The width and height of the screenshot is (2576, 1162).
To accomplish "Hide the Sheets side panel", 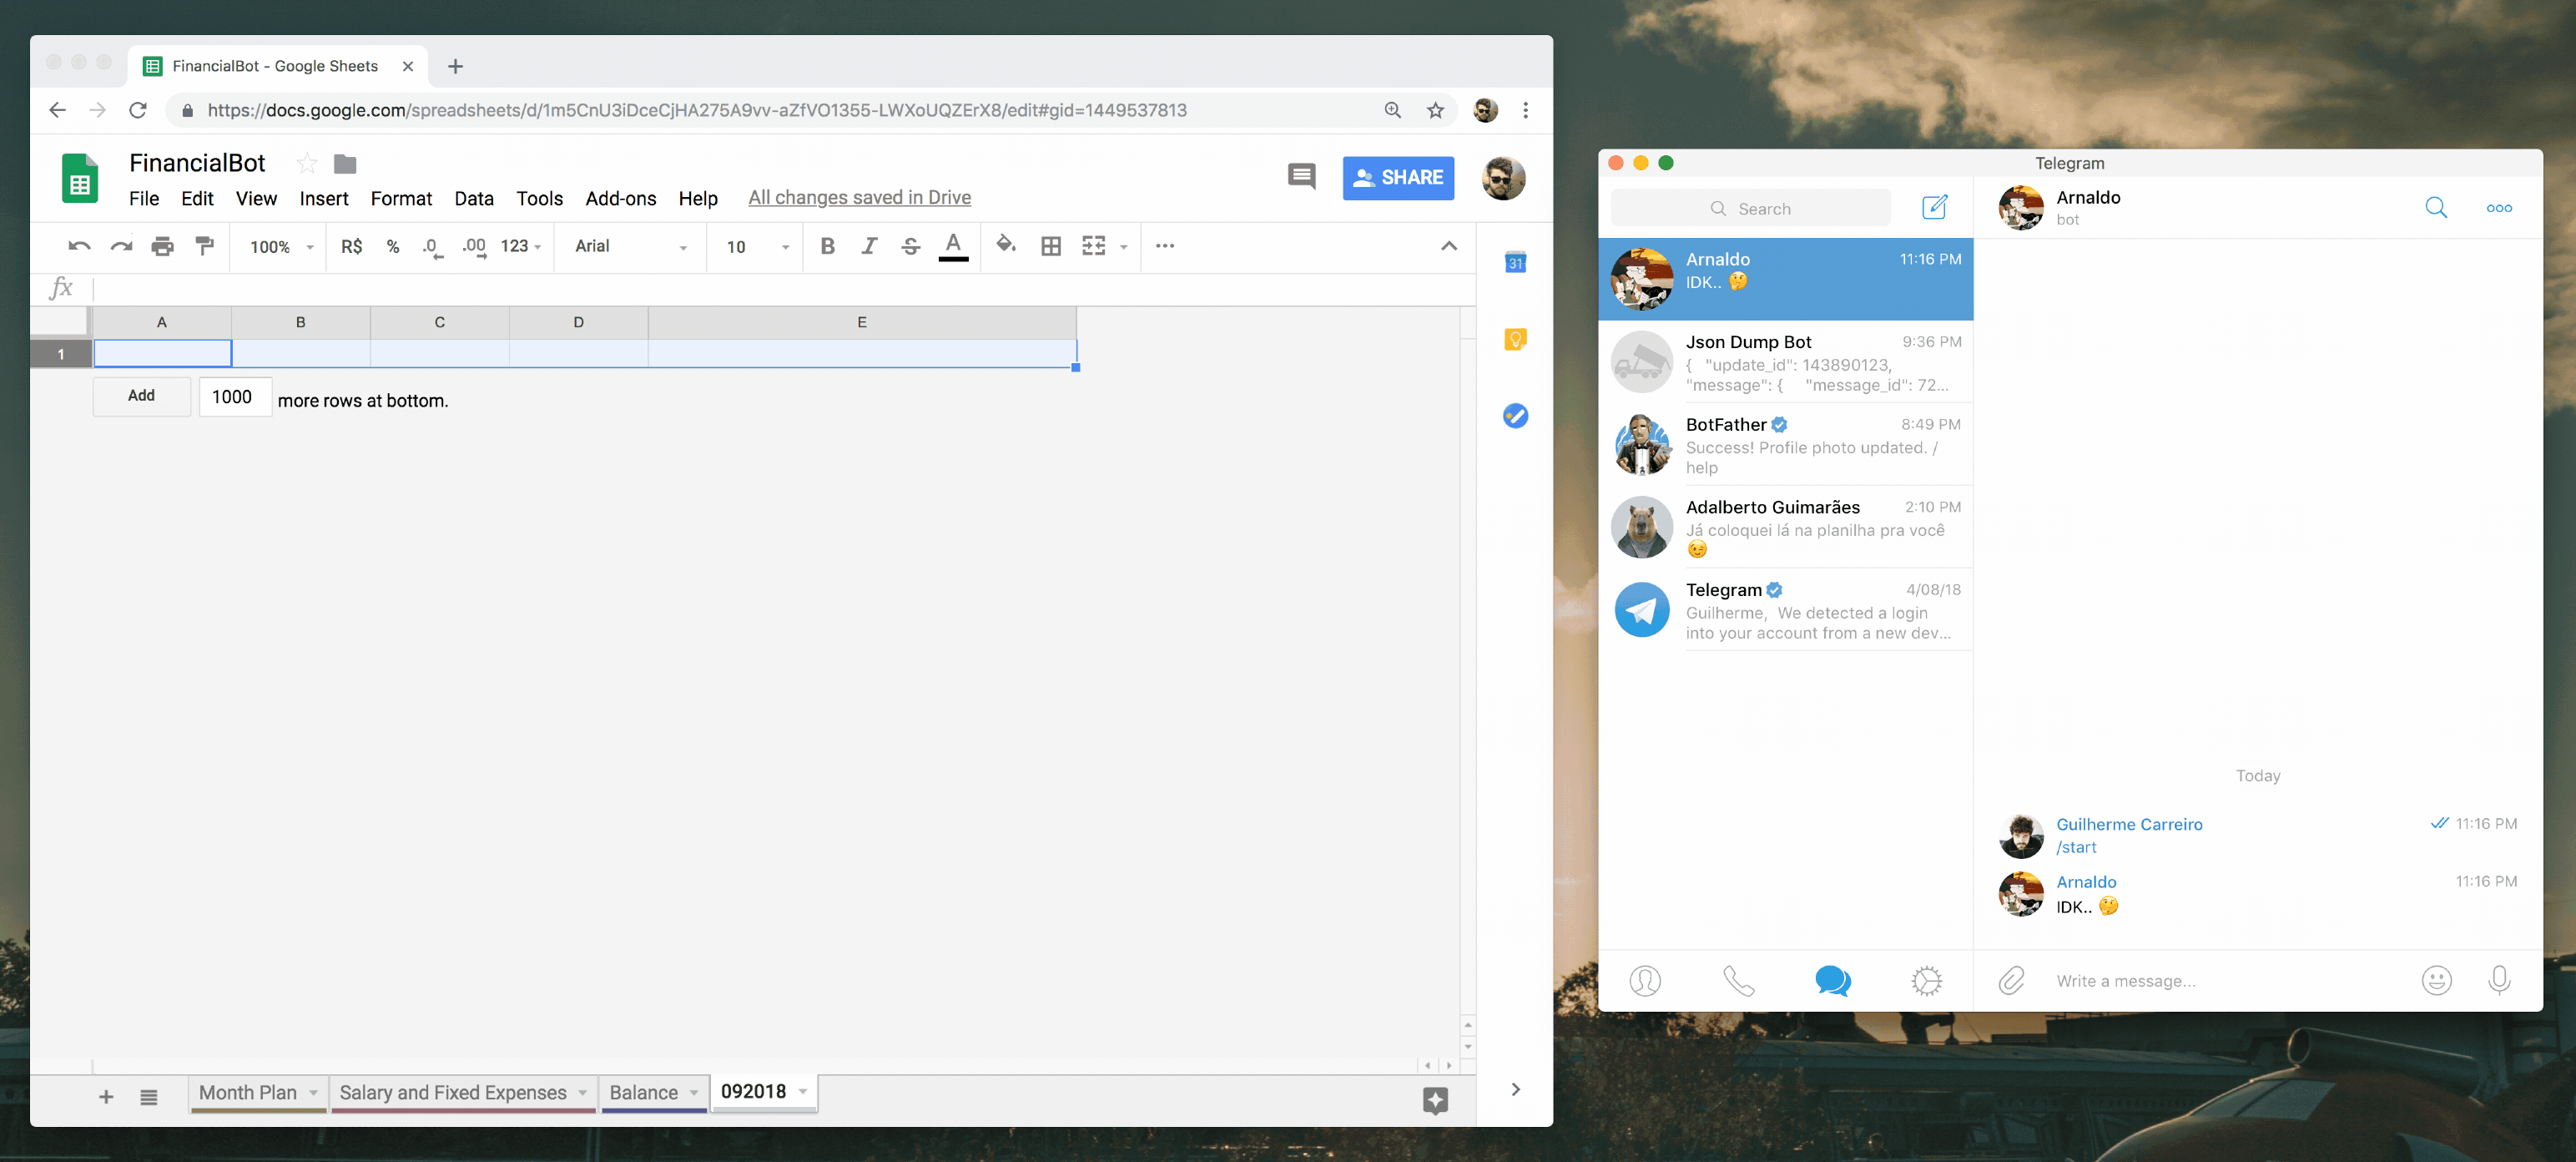I will click(1515, 1089).
